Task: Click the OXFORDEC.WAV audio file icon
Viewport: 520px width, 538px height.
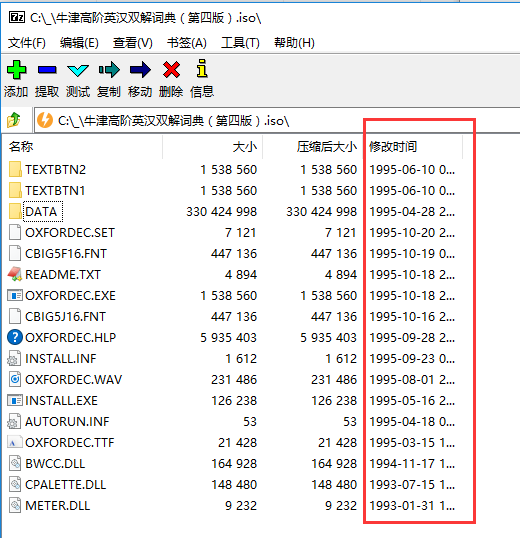Action: [x=15, y=379]
